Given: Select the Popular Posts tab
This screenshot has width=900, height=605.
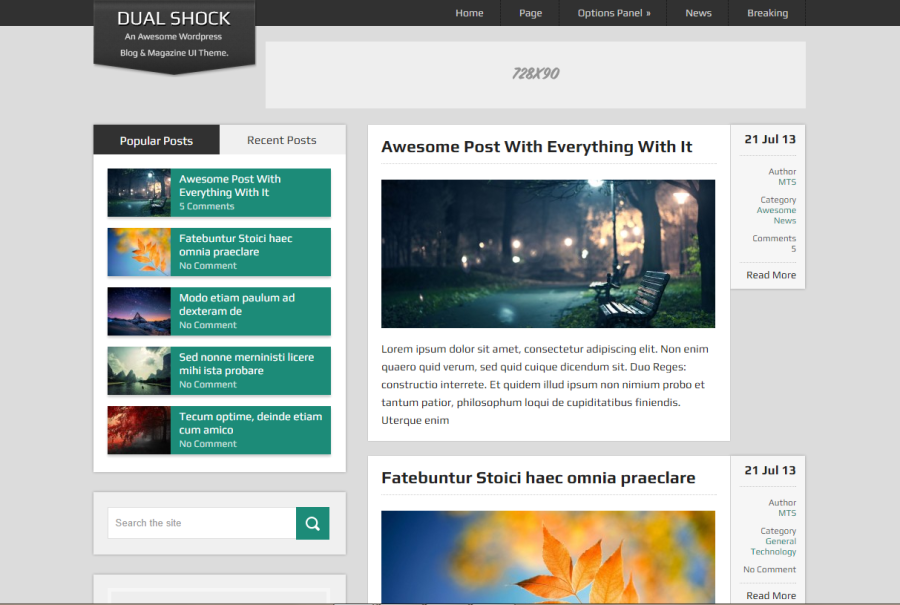Looking at the screenshot, I should 156,140.
